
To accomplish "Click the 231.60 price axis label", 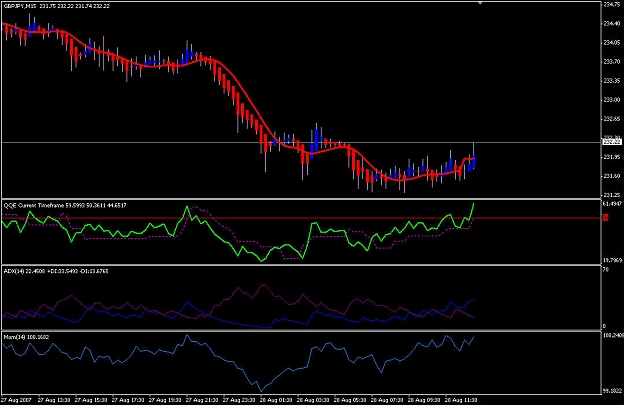I will [x=612, y=176].
